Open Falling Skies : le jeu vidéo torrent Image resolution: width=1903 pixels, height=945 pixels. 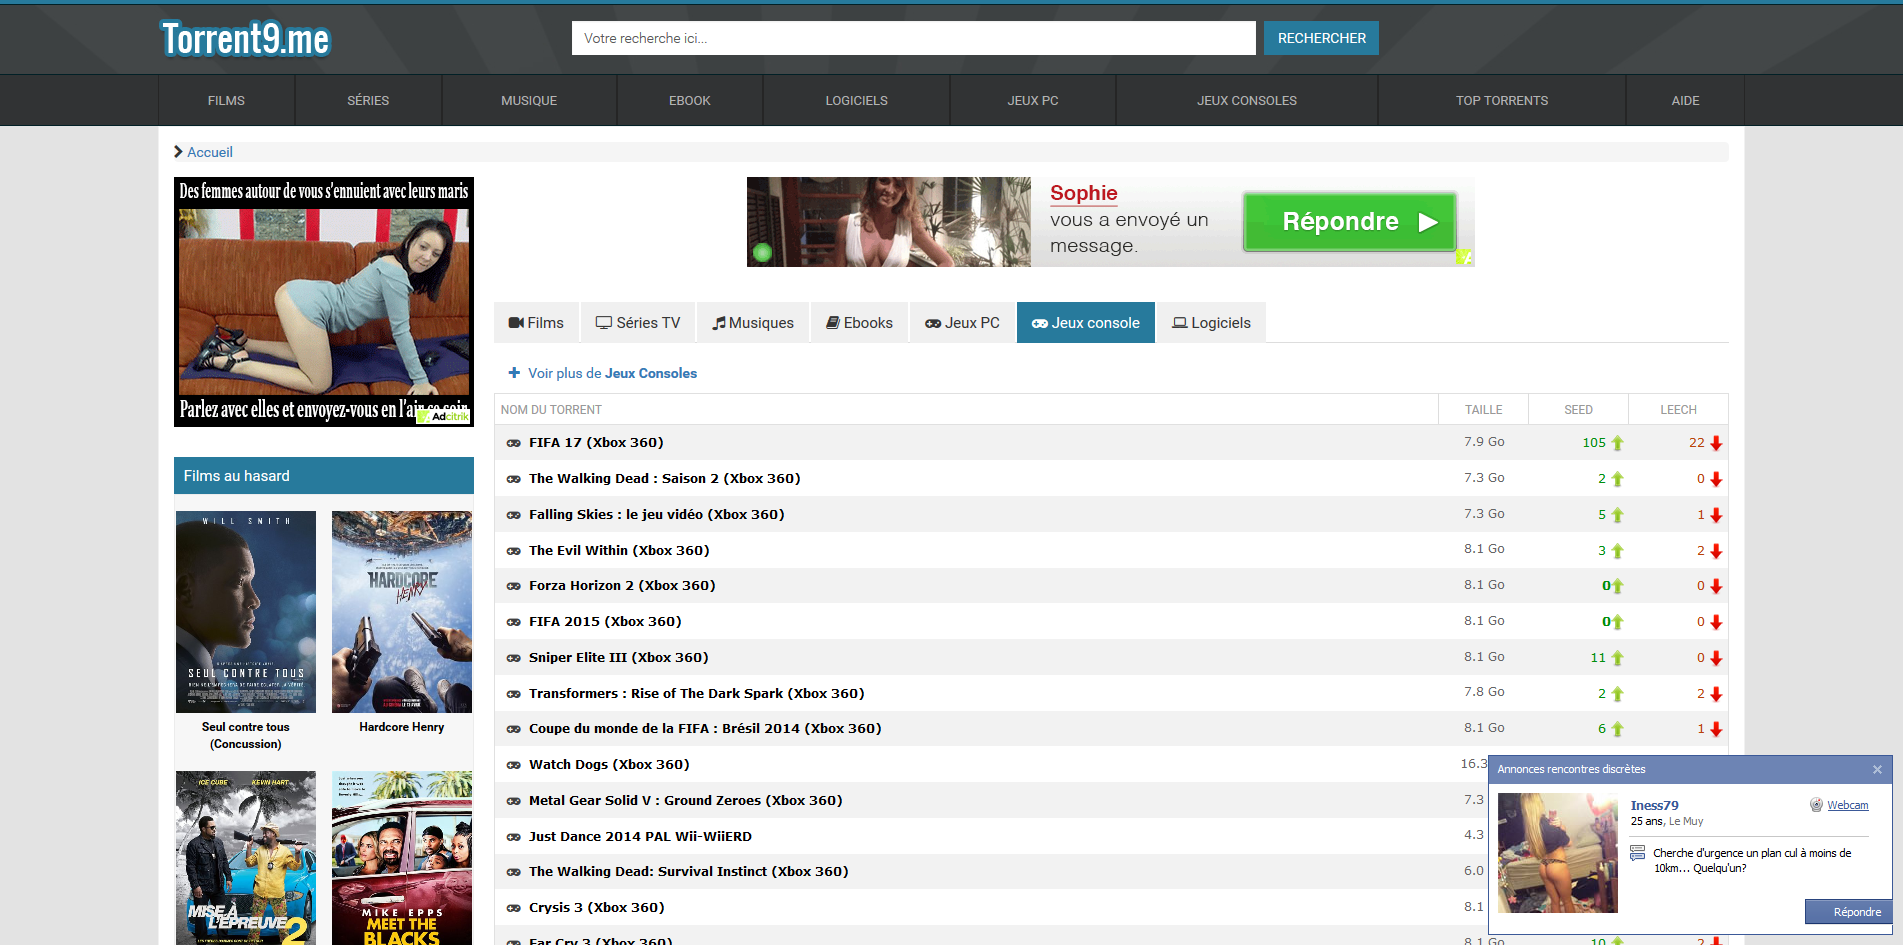click(x=656, y=515)
